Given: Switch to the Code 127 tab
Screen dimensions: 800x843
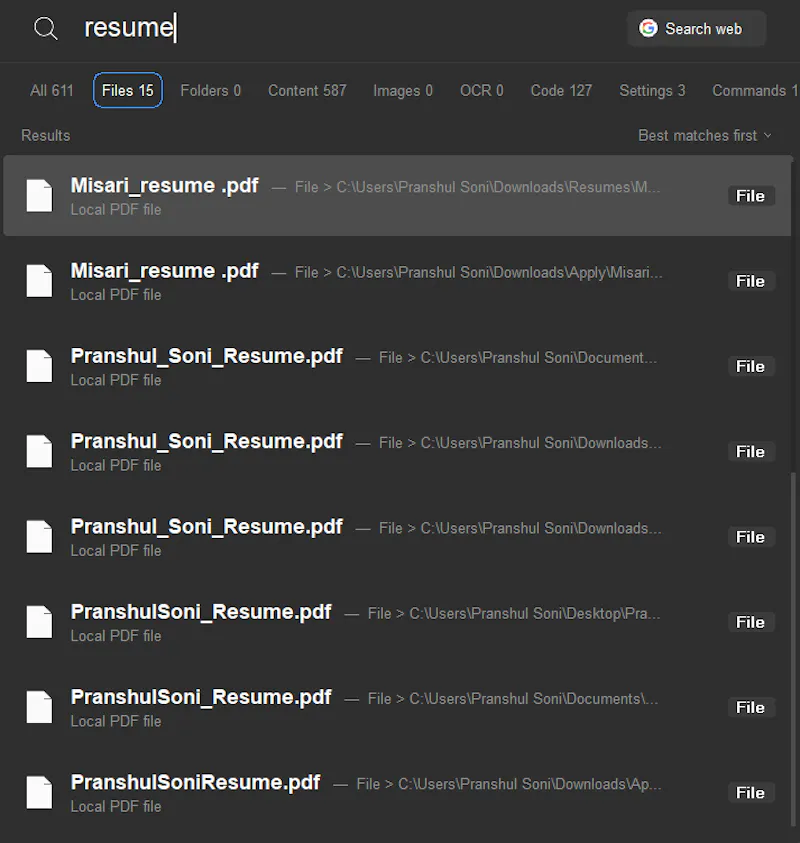Looking at the screenshot, I should pyautogui.click(x=561, y=90).
